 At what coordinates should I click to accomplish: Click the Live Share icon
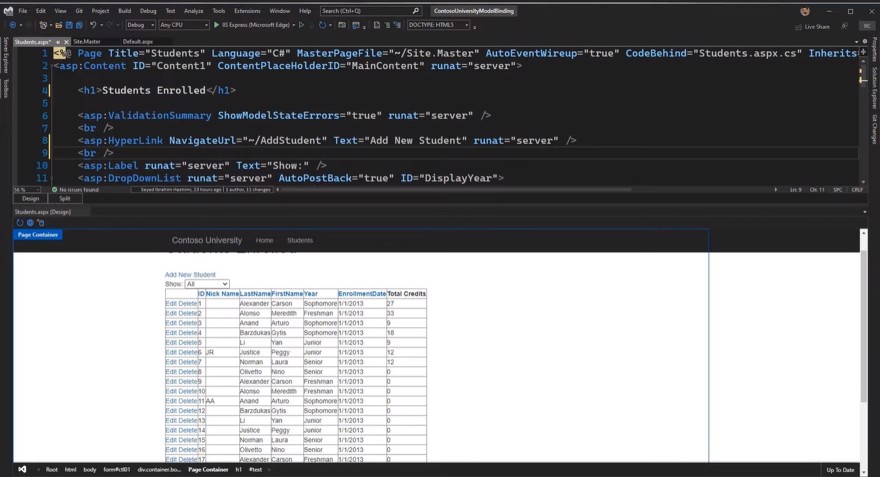pyautogui.click(x=799, y=26)
